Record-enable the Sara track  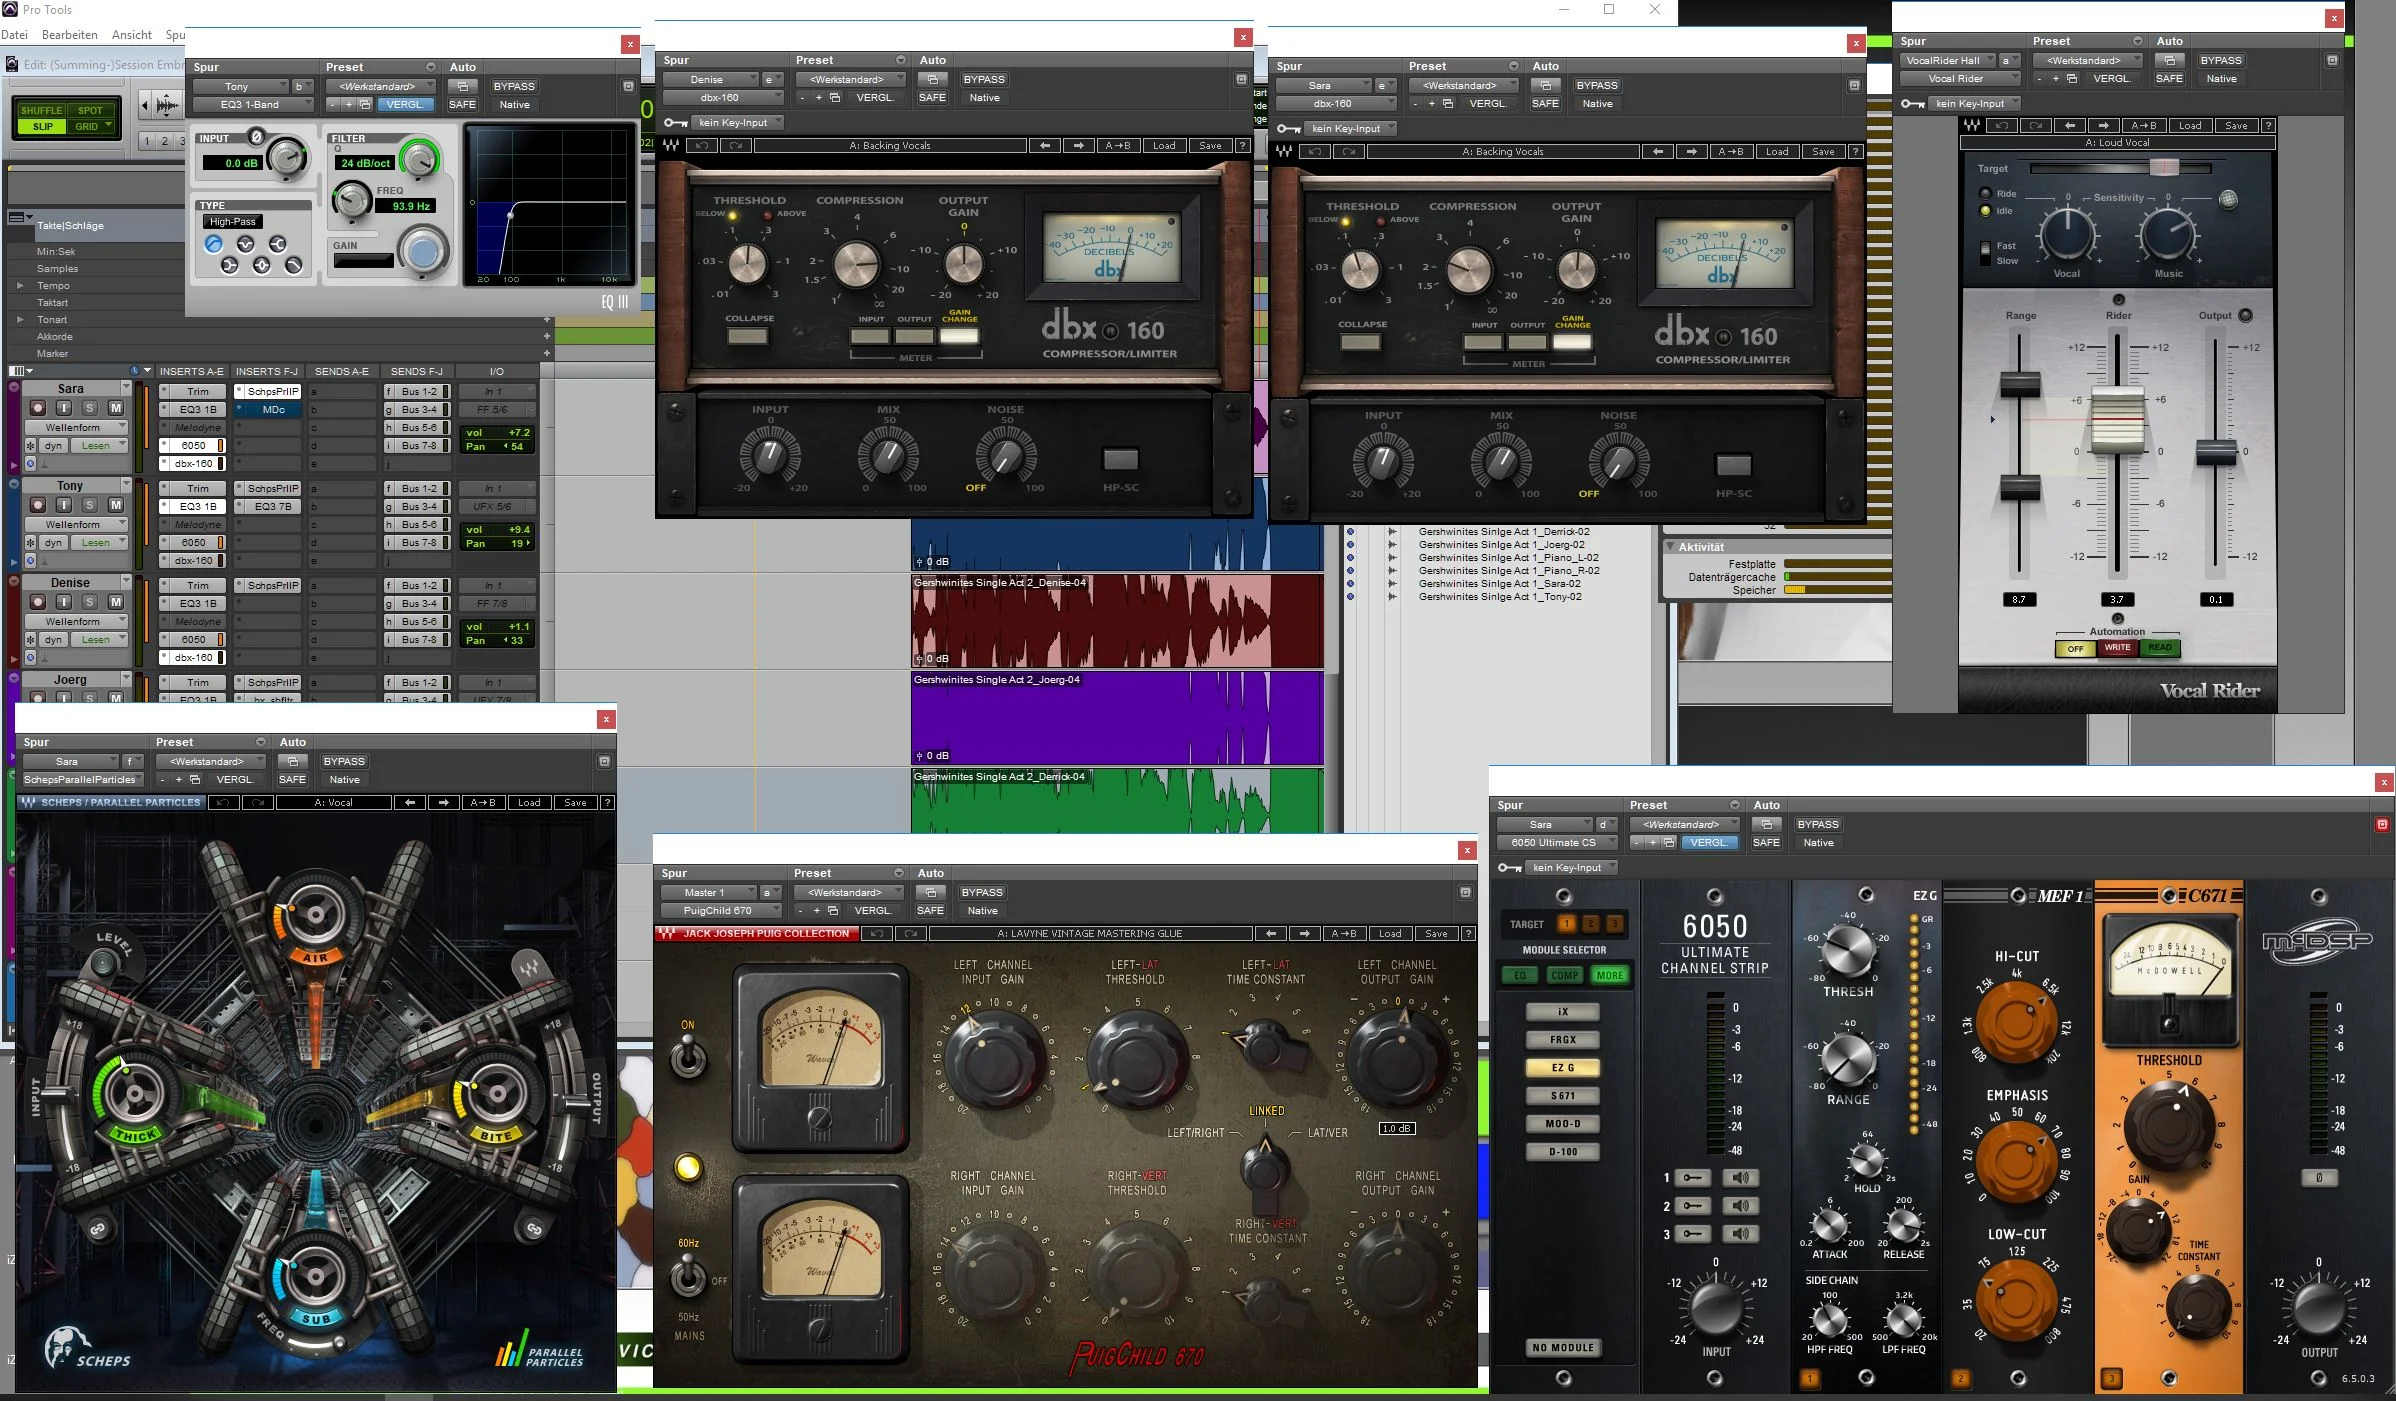click(38, 408)
